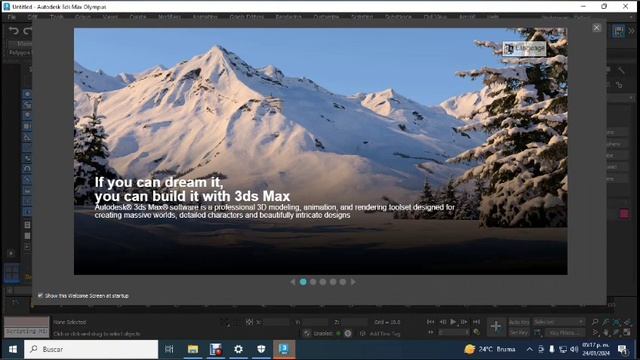Play the animation in the time controls
640x360 pixels.
pyautogui.click(x=453, y=322)
